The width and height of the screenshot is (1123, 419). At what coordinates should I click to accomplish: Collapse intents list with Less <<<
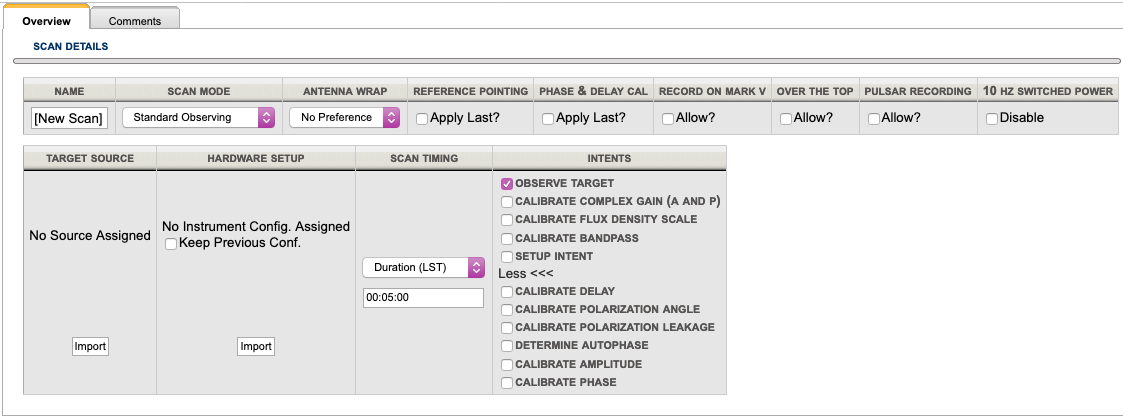click(525, 274)
